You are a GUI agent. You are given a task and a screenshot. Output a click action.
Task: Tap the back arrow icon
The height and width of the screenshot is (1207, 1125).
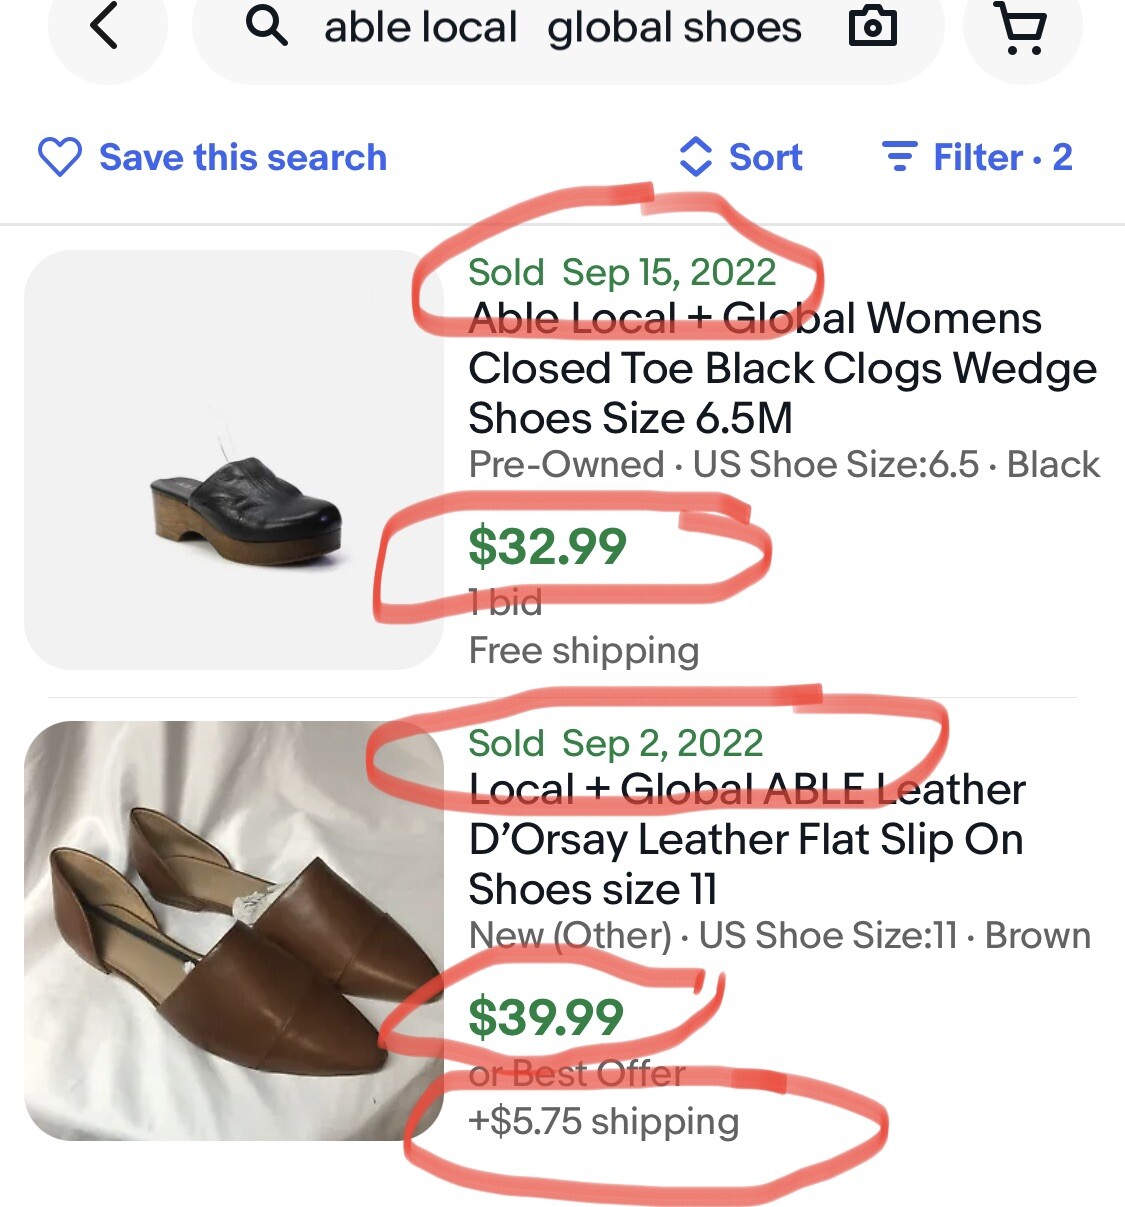point(105,26)
